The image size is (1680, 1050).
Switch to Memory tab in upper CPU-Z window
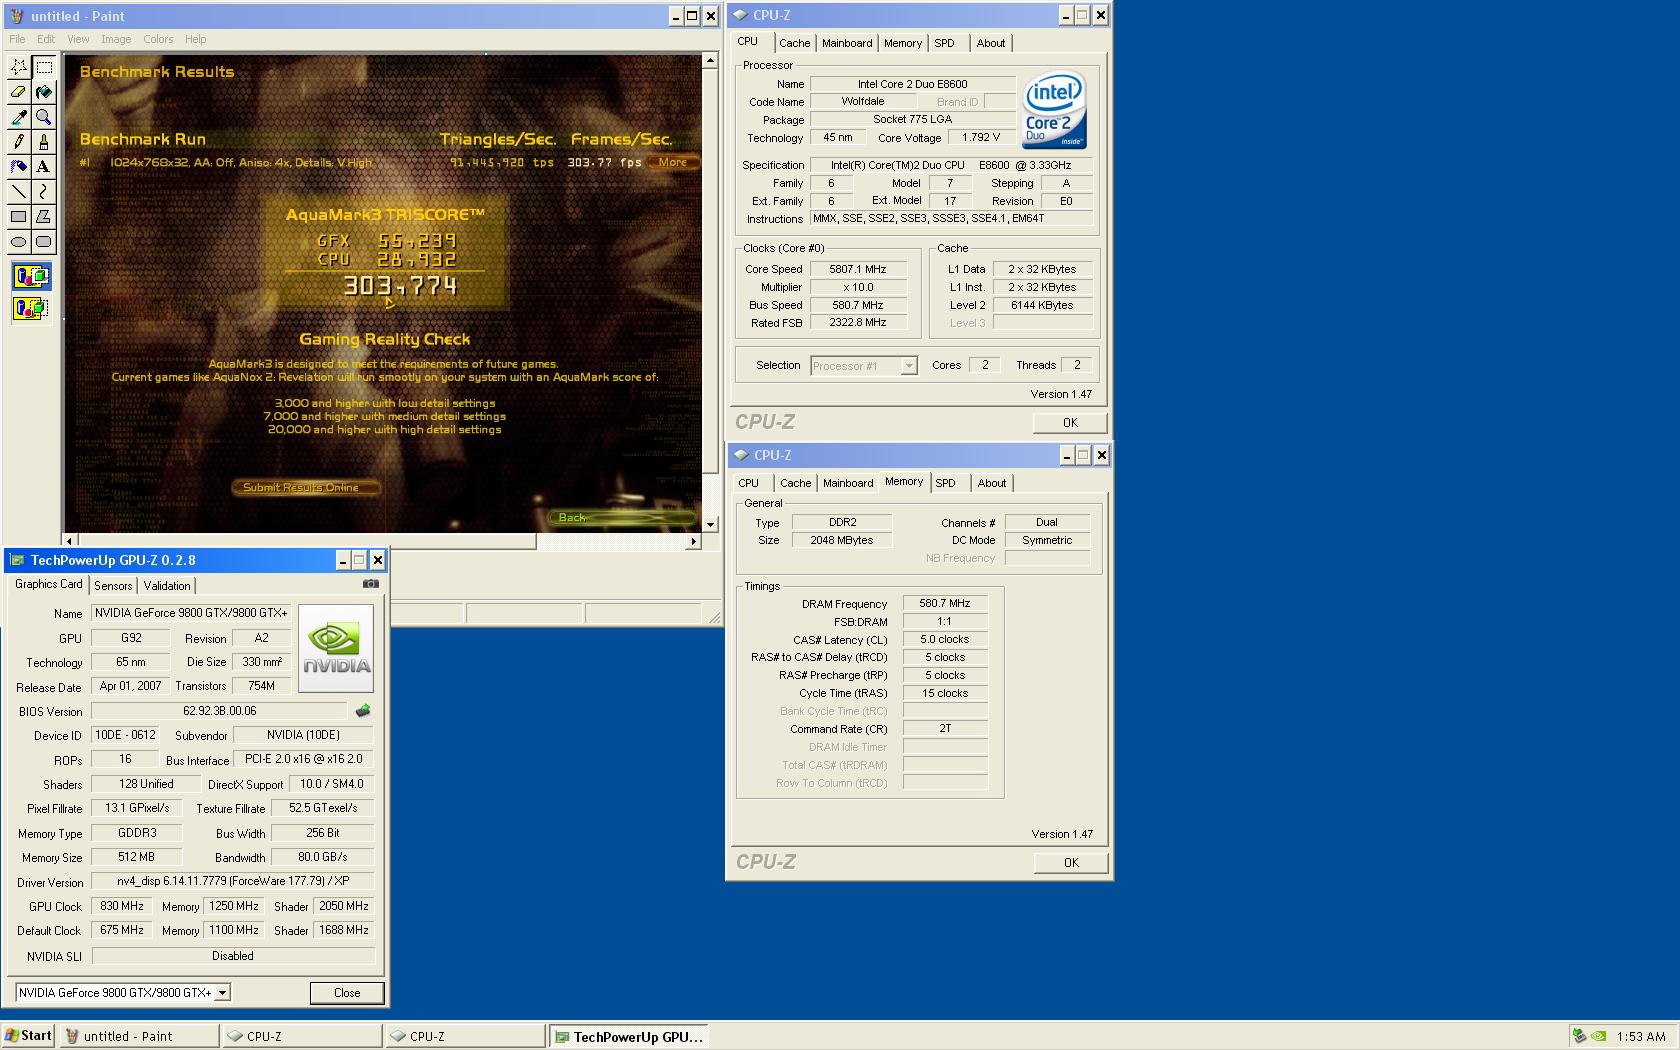903,43
